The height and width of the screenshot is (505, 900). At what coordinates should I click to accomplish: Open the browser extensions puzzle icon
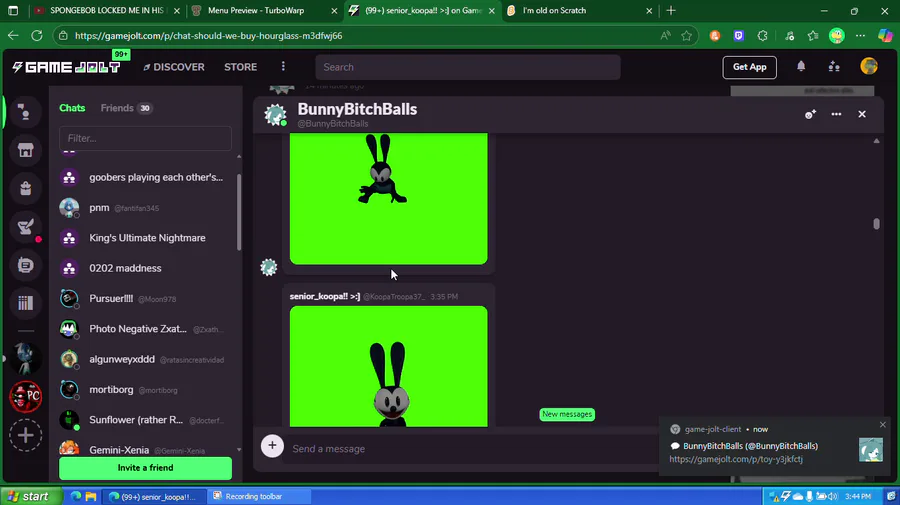coord(762,36)
